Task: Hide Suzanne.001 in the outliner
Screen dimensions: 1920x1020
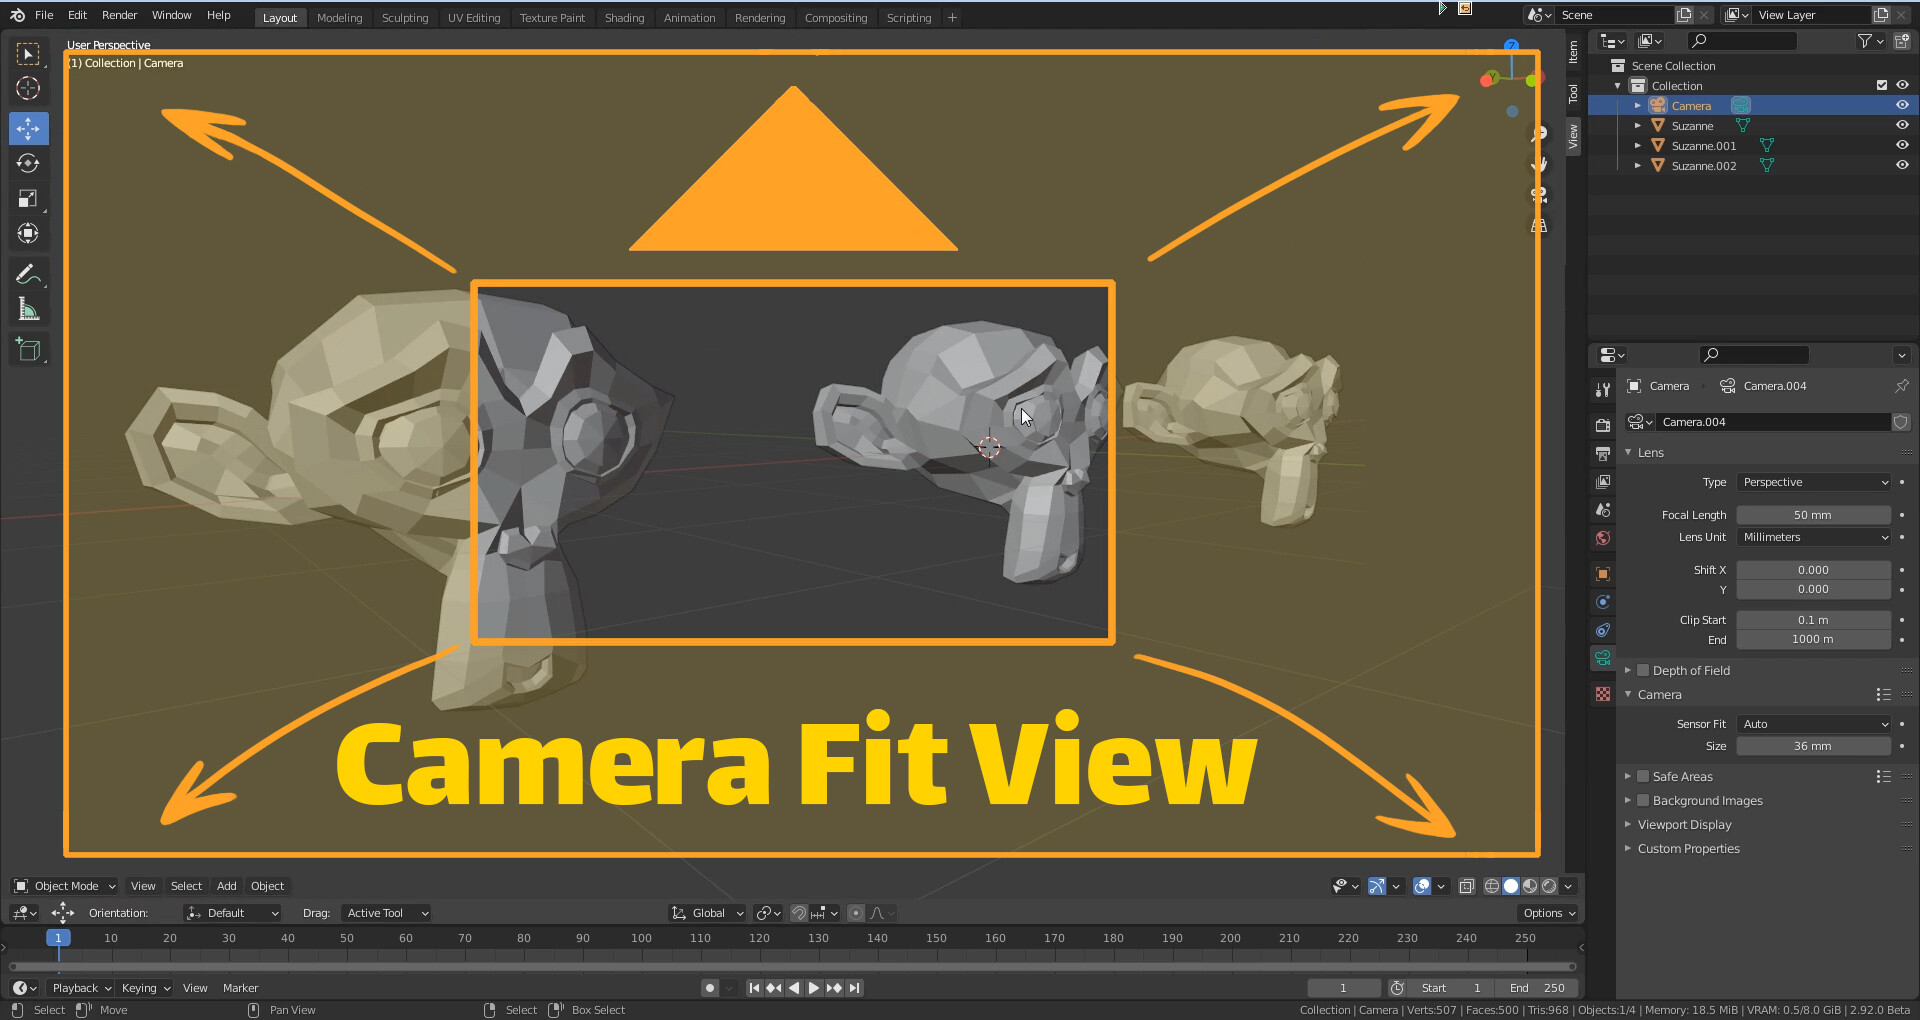Action: pyautogui.click(x=1902, y=145)
